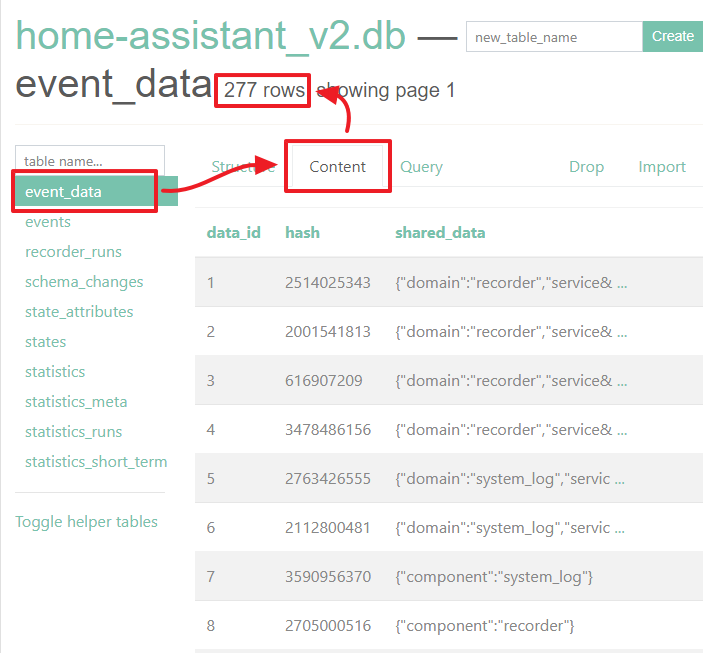Click system_log shared_data in row 6
The height and width of the screenshot is (653, 709).
click(x=510, y=528)
